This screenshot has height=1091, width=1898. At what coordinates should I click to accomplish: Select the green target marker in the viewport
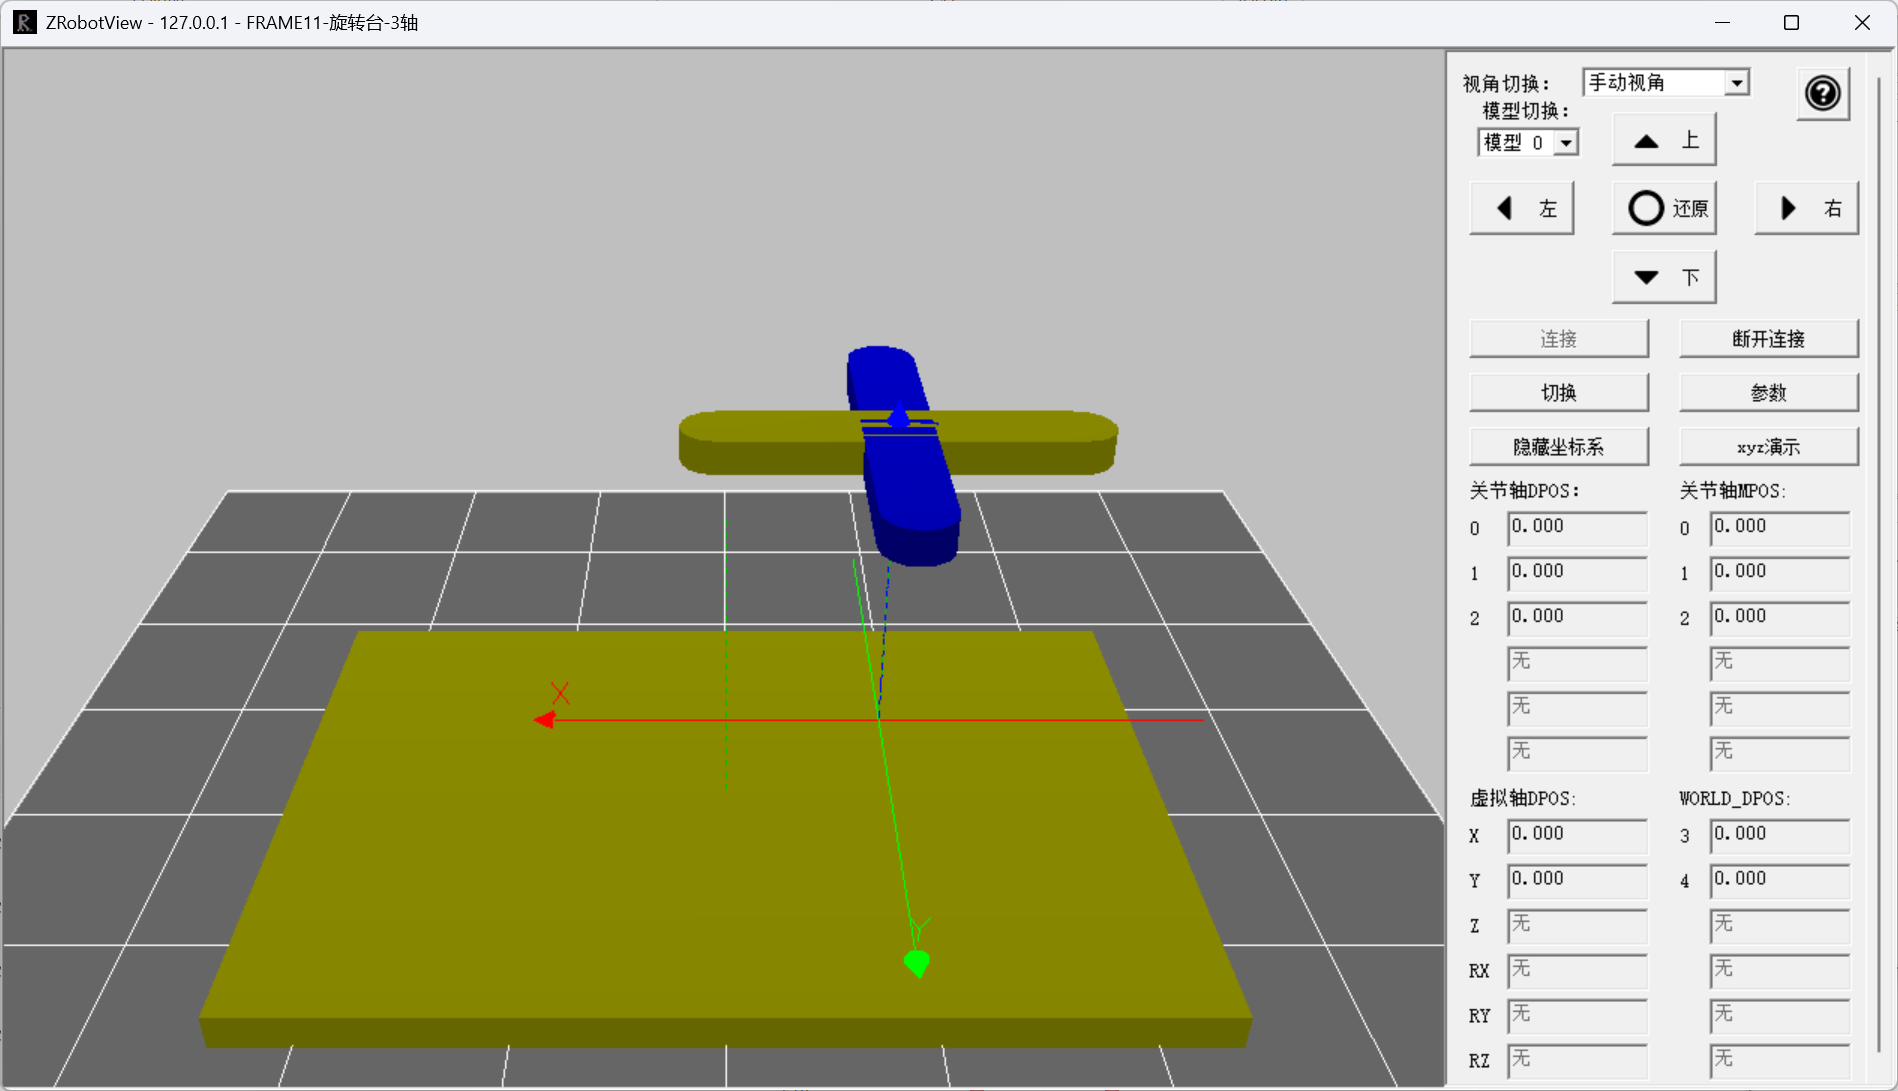916,963
